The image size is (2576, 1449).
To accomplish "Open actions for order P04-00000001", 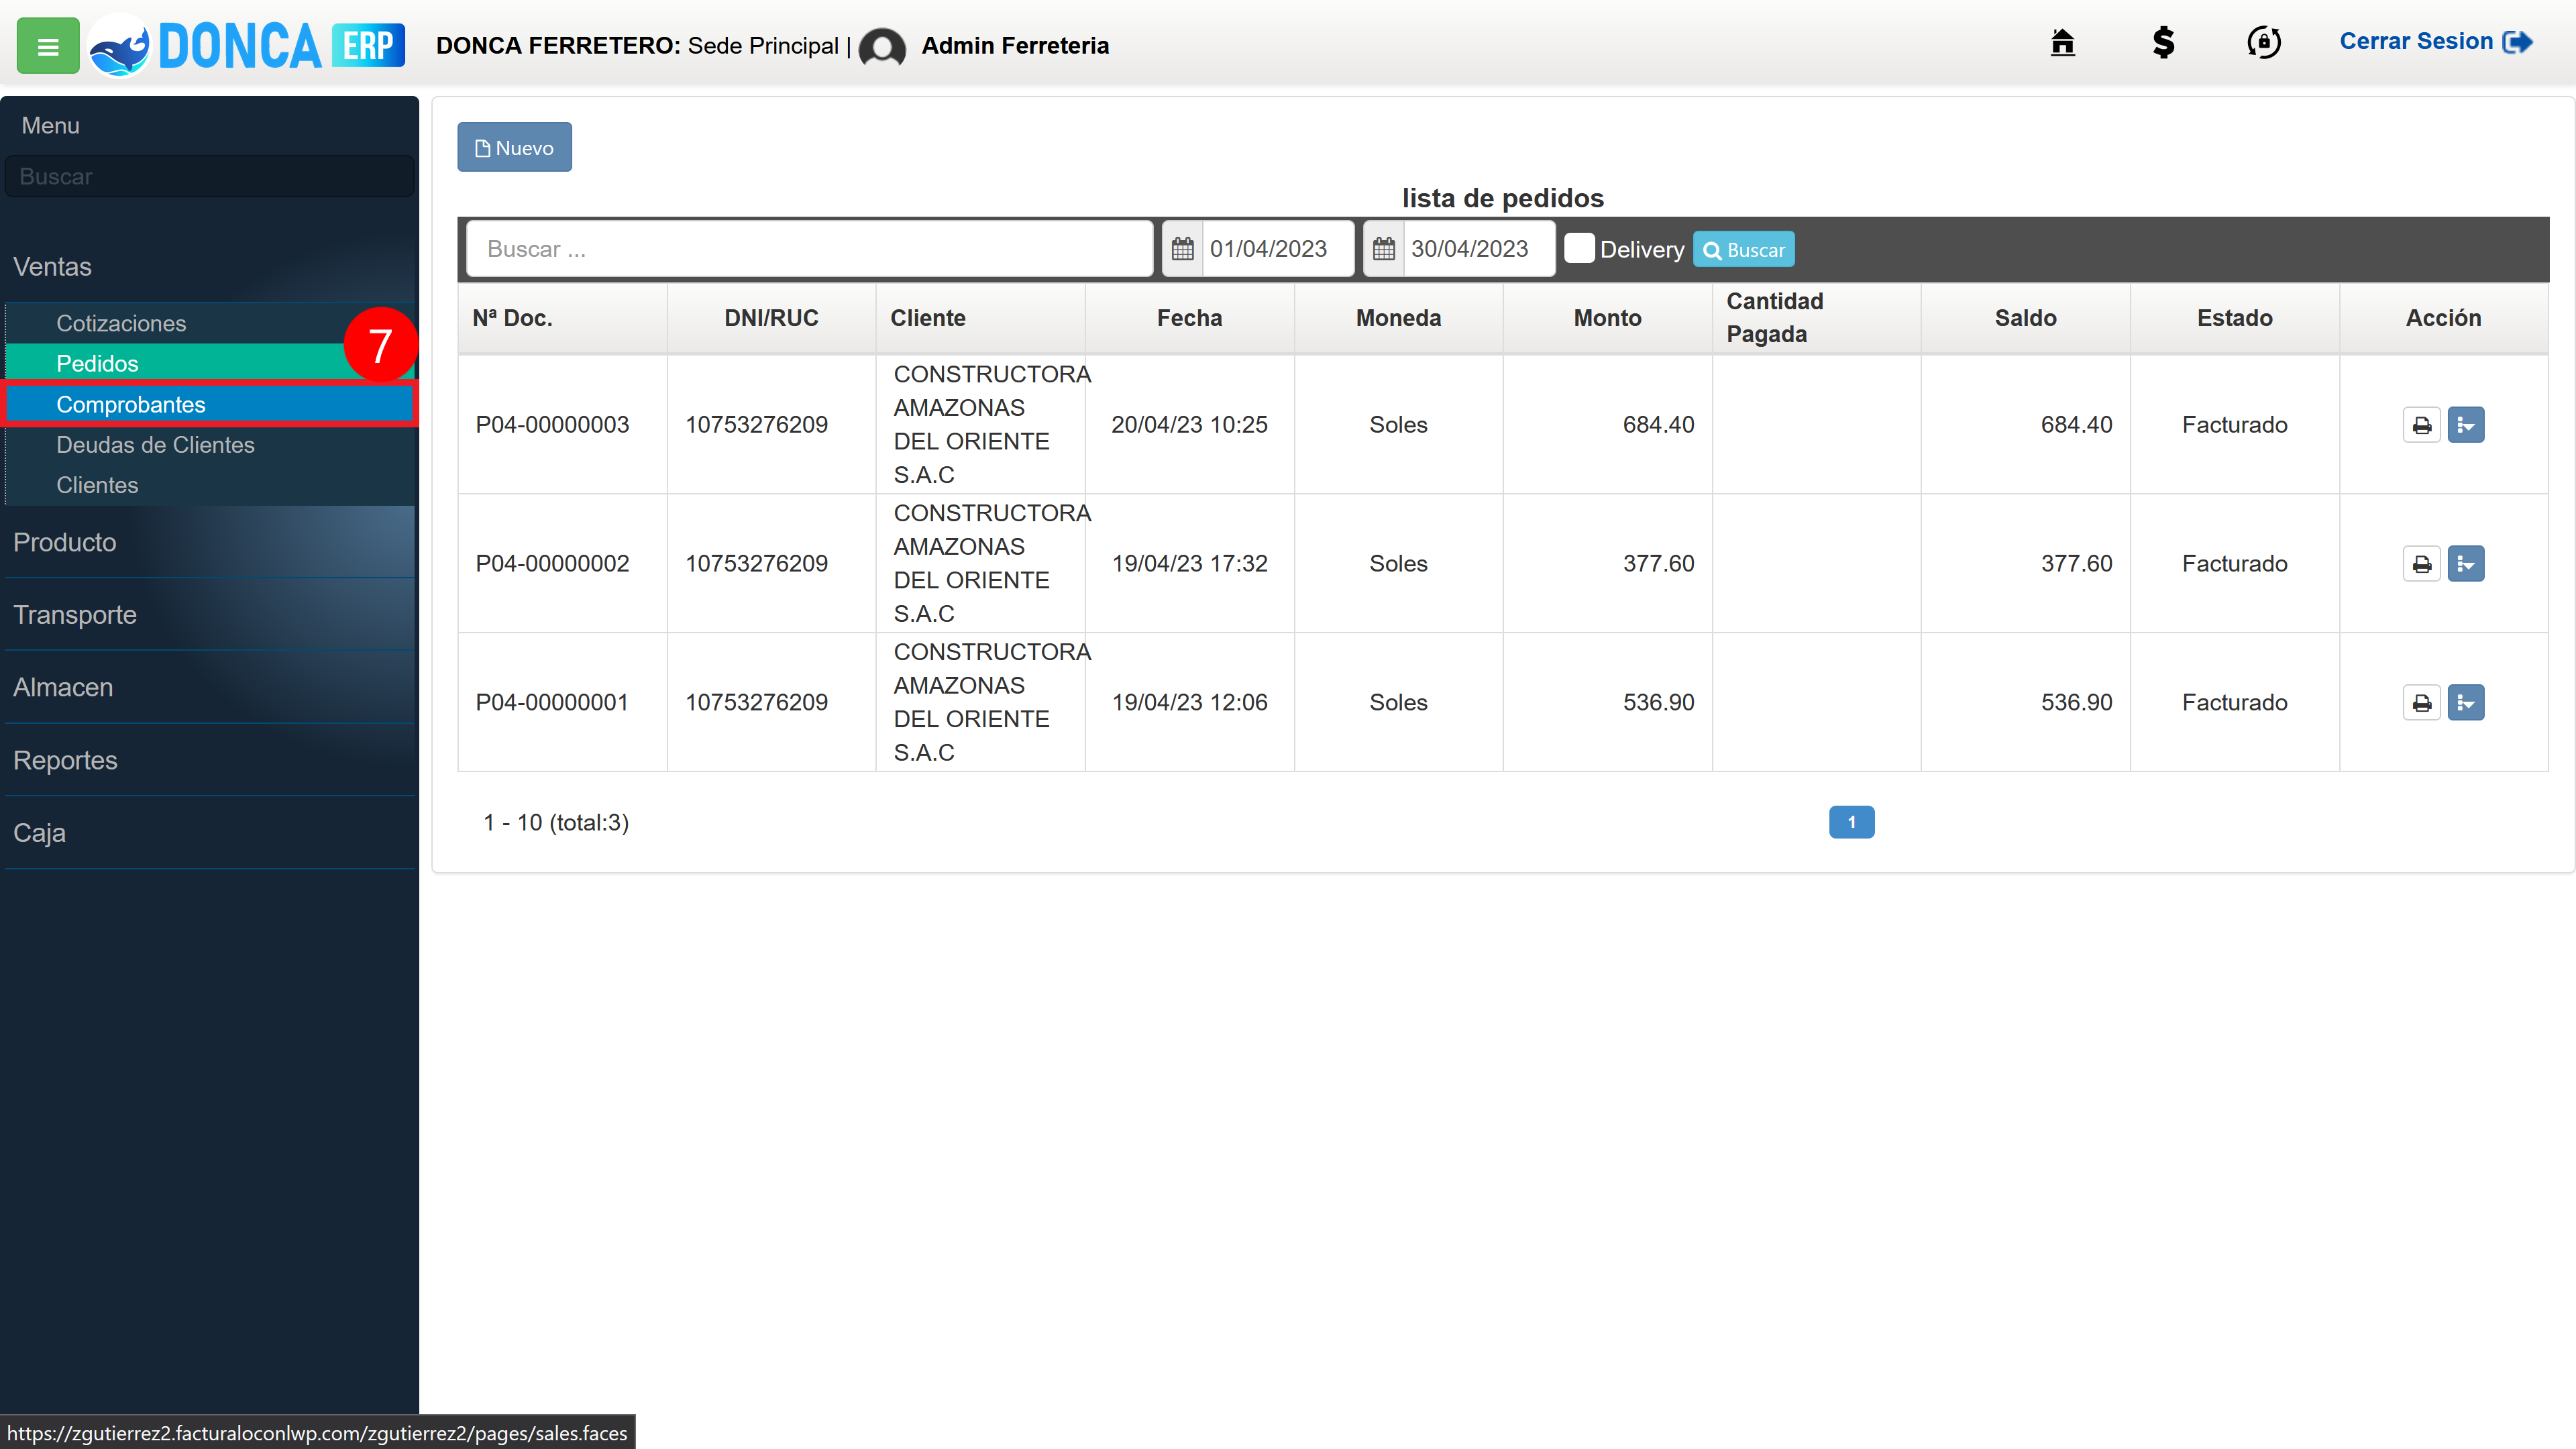I will (x=2466, y=703).
